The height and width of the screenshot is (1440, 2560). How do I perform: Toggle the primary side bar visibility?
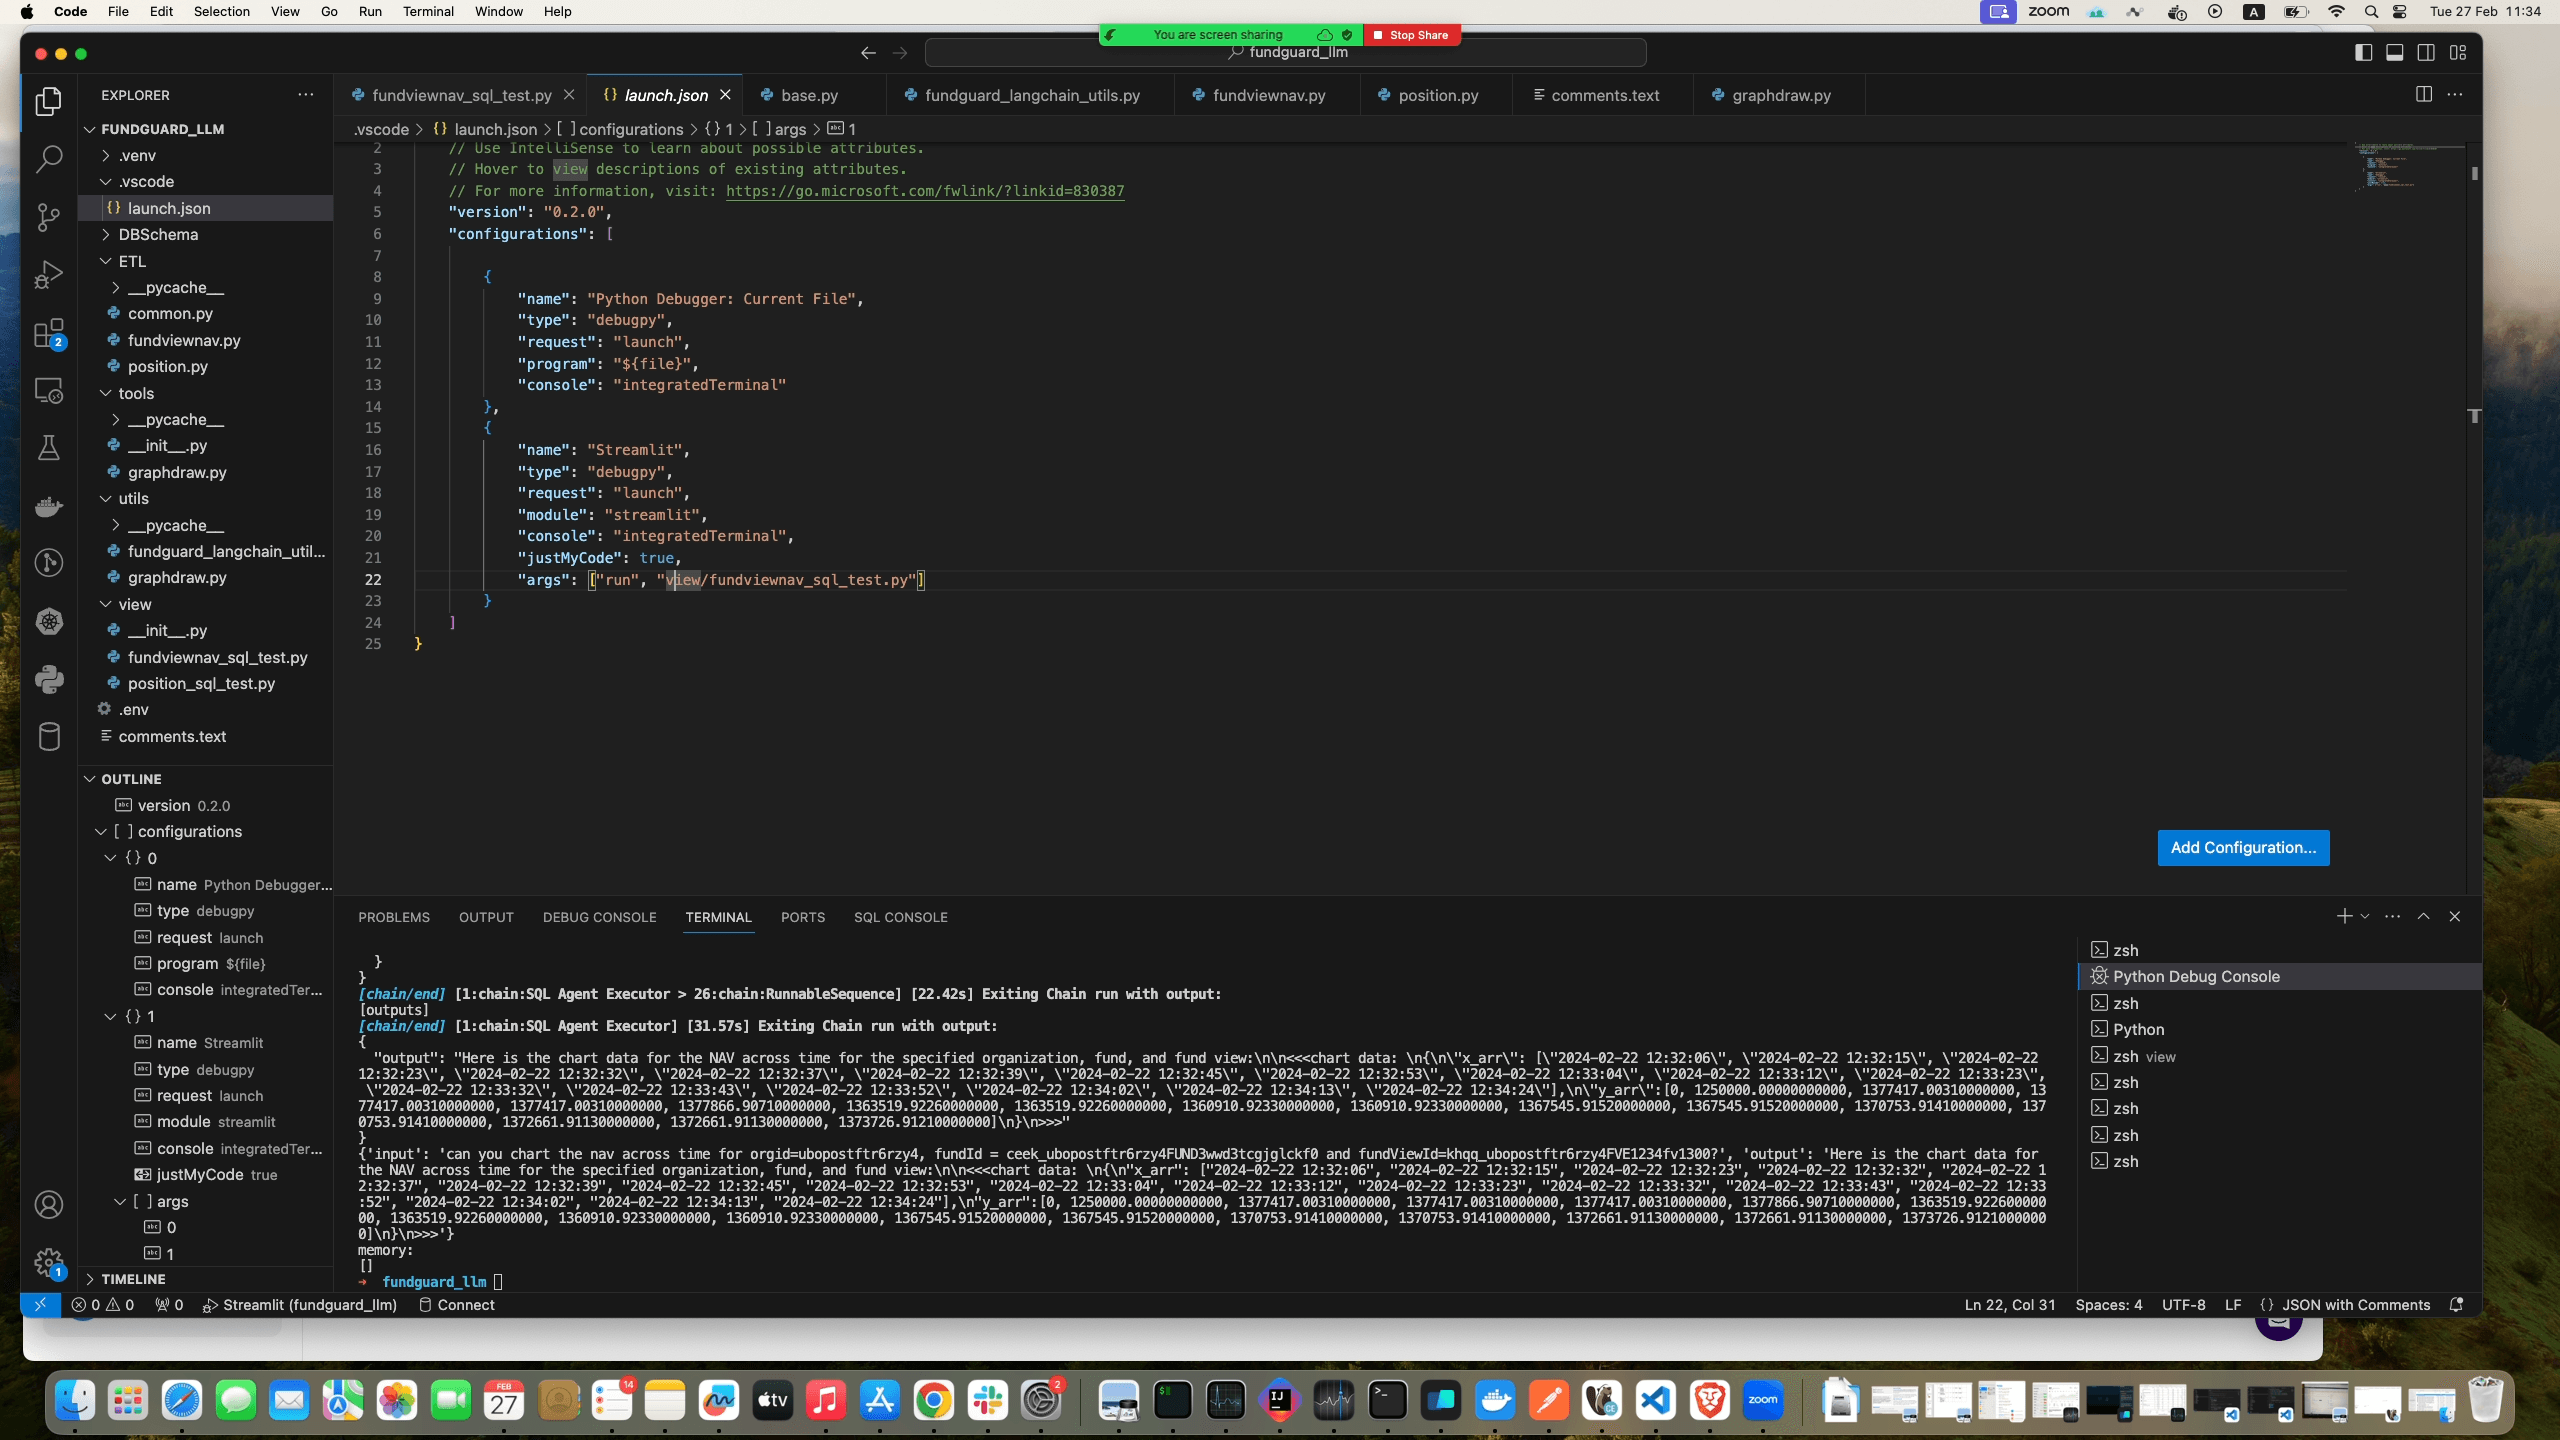click(x=2364, y=53)
